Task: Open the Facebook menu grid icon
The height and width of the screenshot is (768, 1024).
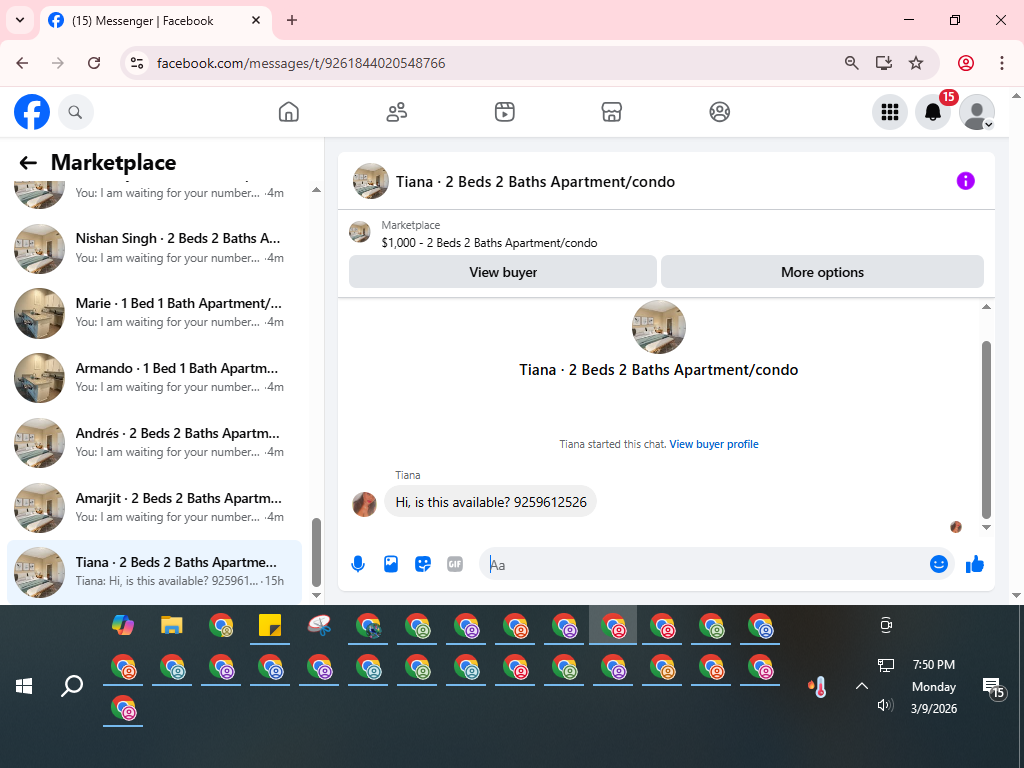Action: tap(889, 112)
